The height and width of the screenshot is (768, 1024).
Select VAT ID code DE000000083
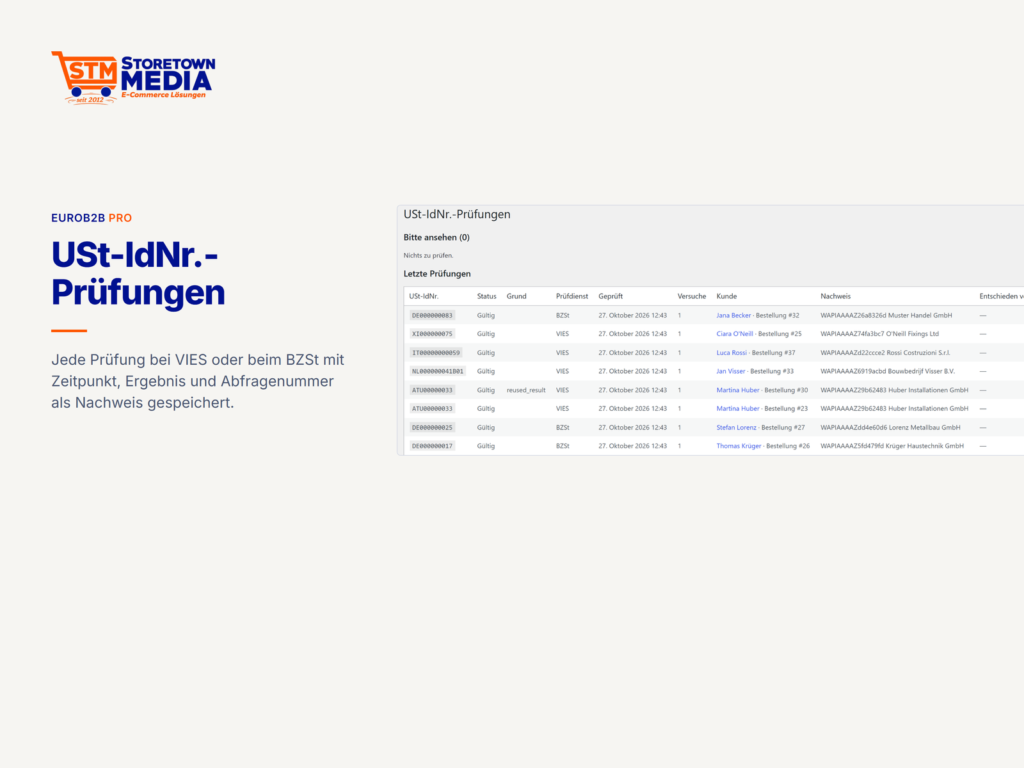coord(432,315)
